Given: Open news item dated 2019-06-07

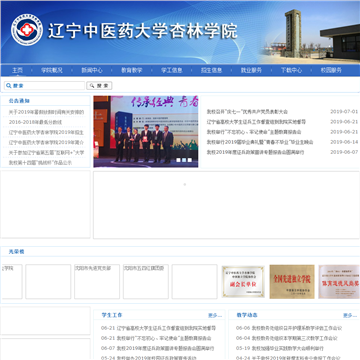Looking at the screenshot, I should (x=255, y=152).
